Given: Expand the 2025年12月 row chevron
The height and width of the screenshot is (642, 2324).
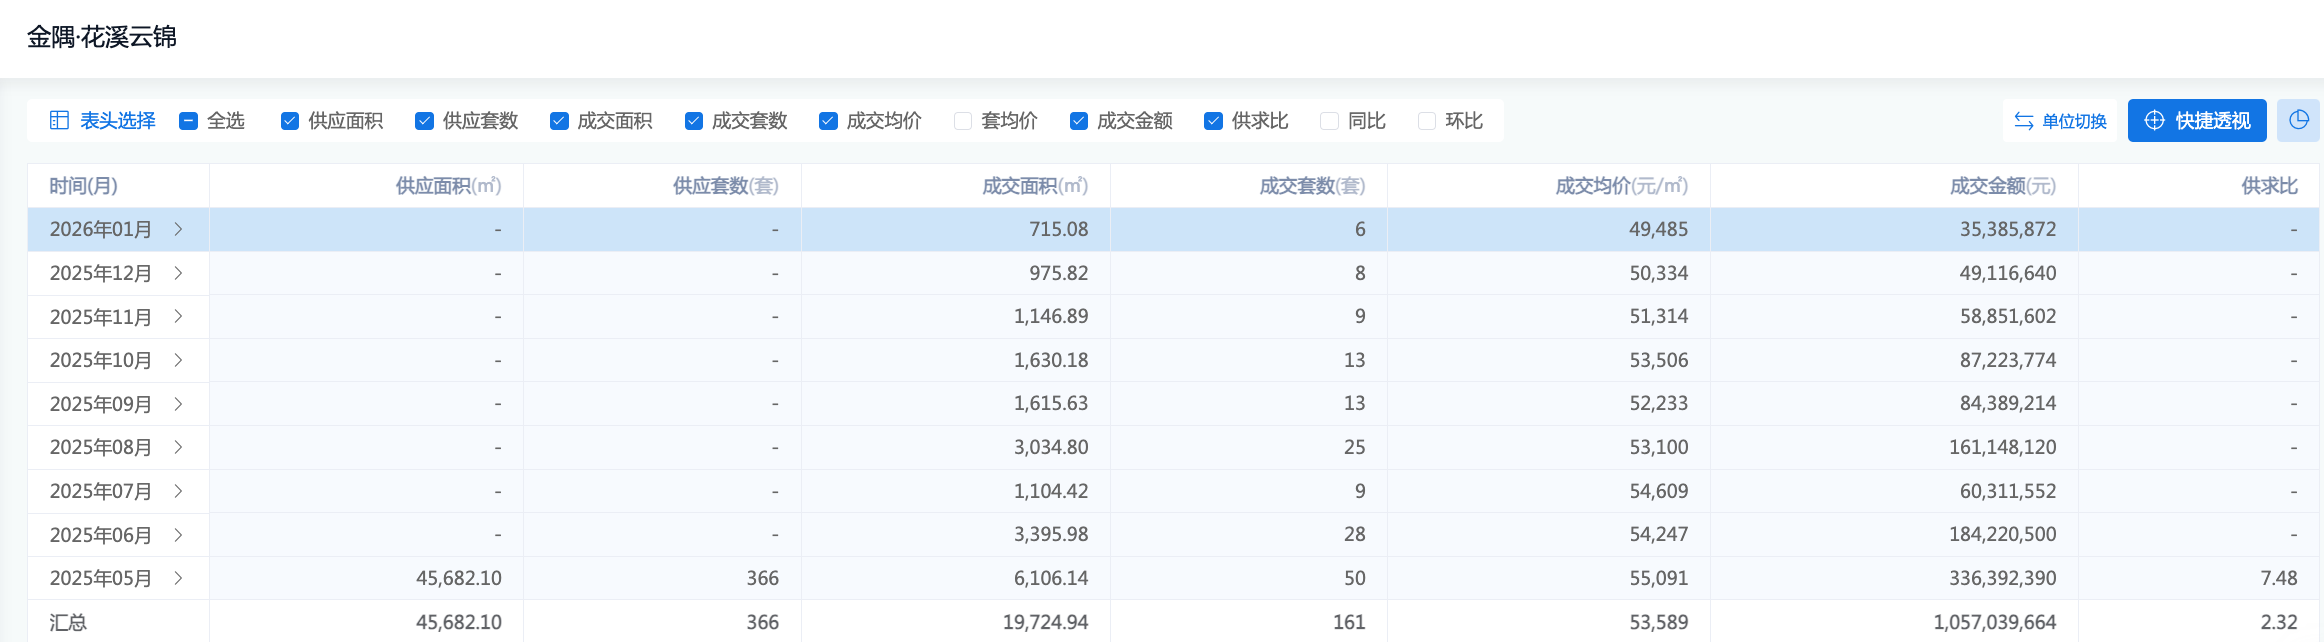Looking at the screenshot, I should 178,273.
